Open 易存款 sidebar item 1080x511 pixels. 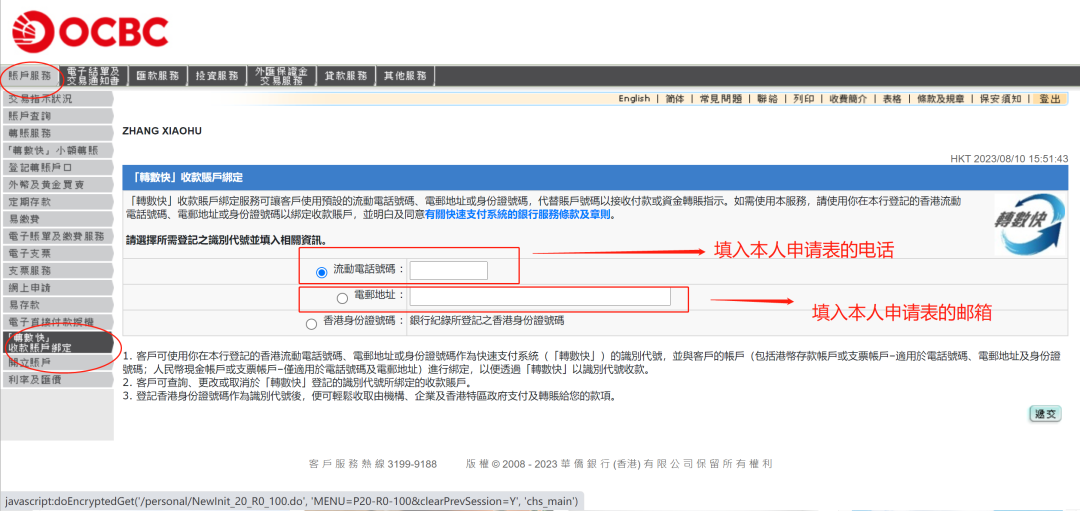click(57, 305)
